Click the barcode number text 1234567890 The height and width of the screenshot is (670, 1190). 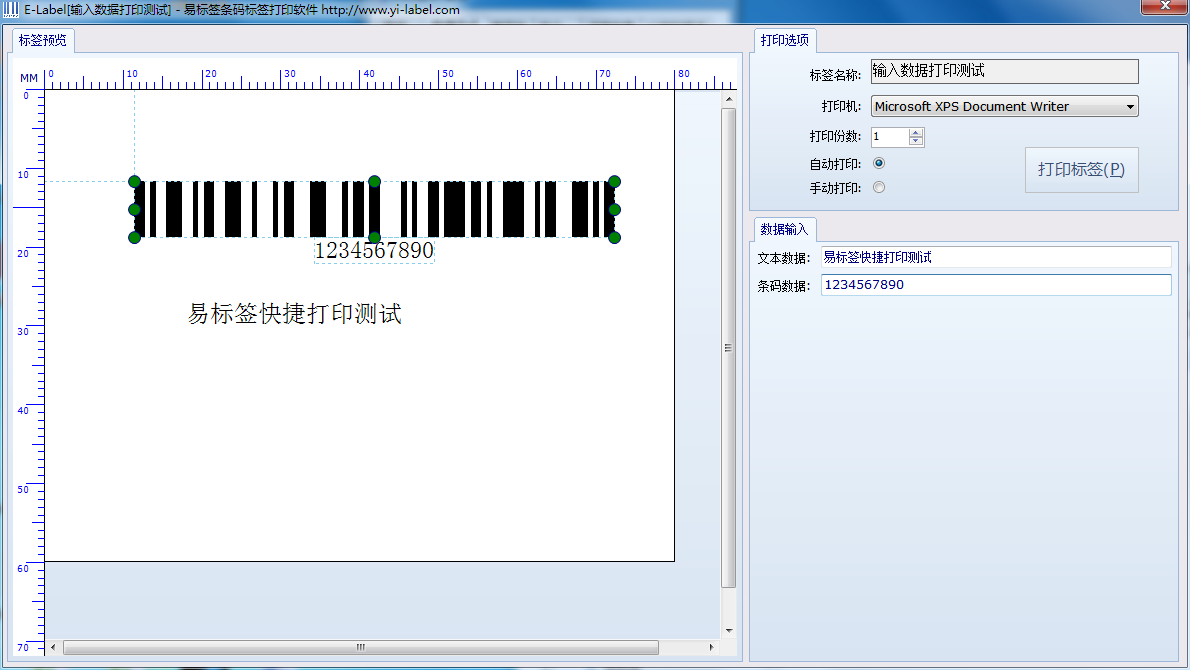(374, 250)
